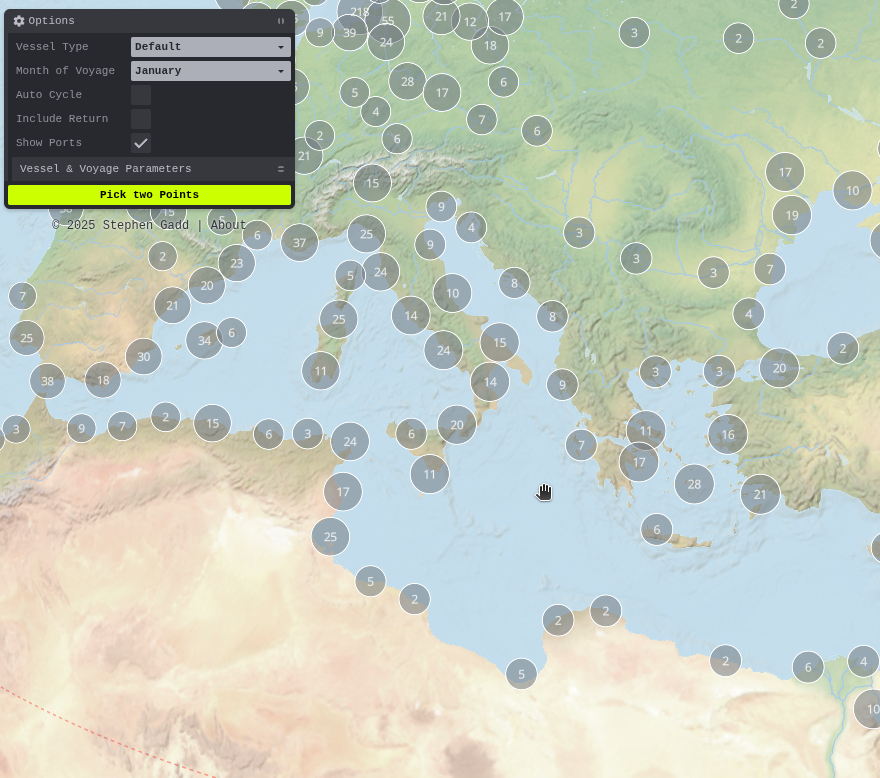This screenshot has height=778, width=880.
Task: Click the port cluster labeled 23
Action: pyautogui.click(x=236, y=263)
